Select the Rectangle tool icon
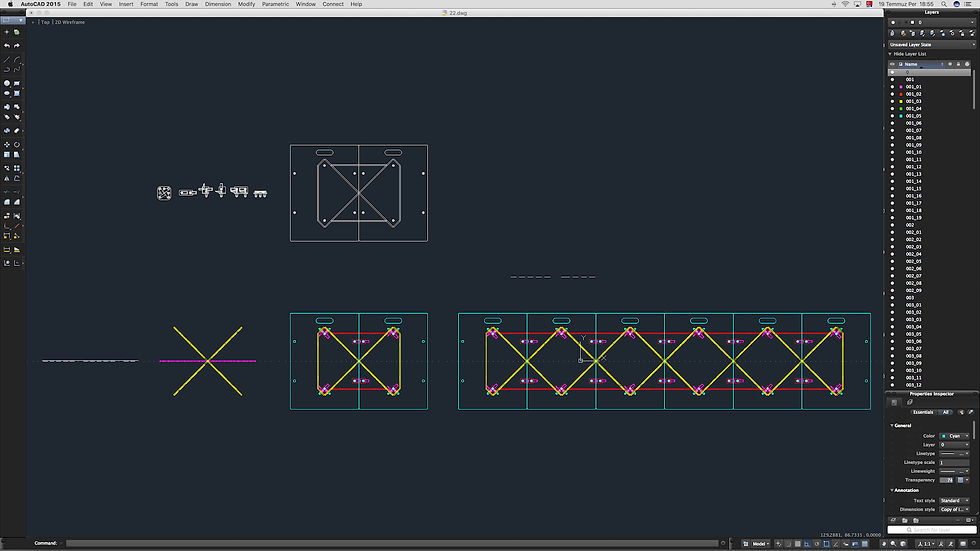 pos(17,83)
